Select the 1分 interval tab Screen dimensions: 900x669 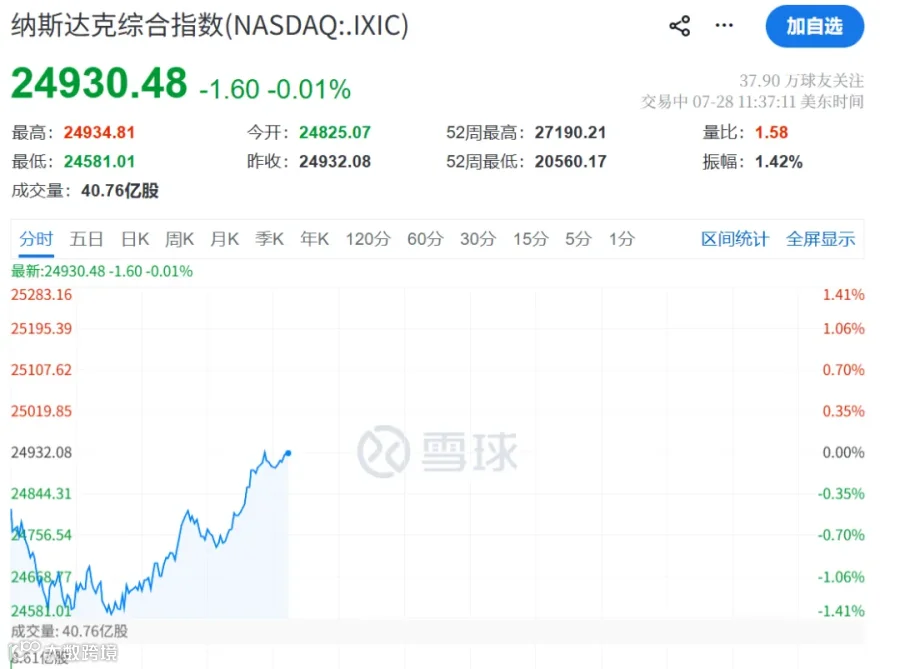point(622,238)
